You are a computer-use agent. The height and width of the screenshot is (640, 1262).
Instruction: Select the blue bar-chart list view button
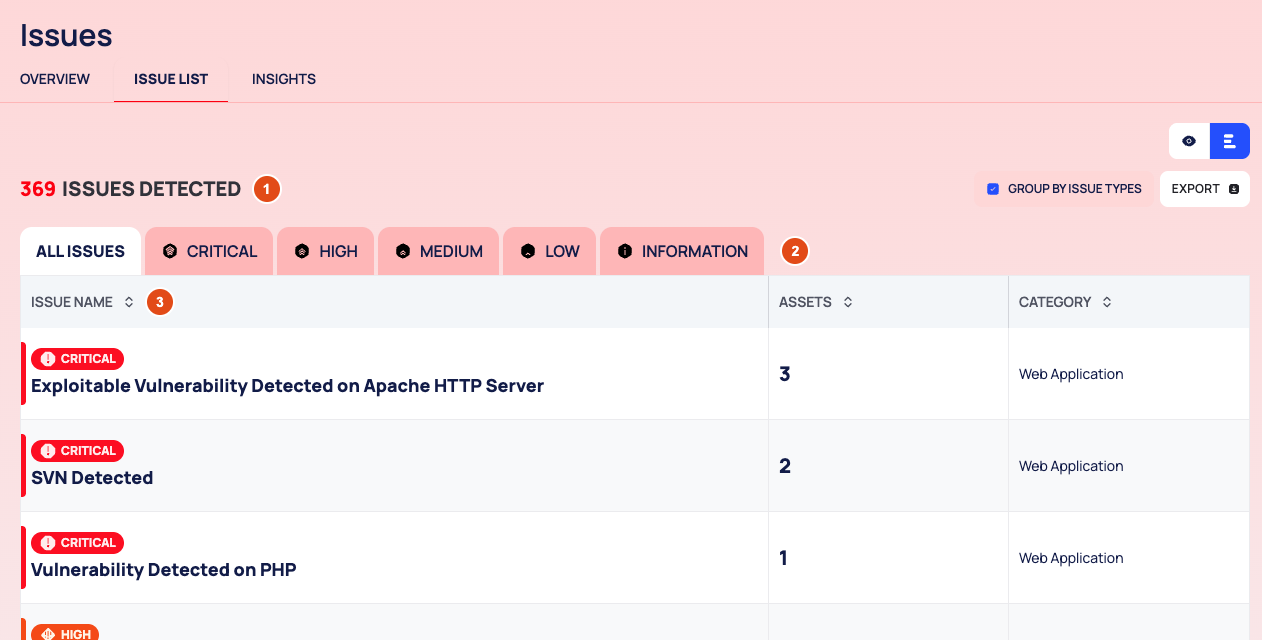point(1230,141)
